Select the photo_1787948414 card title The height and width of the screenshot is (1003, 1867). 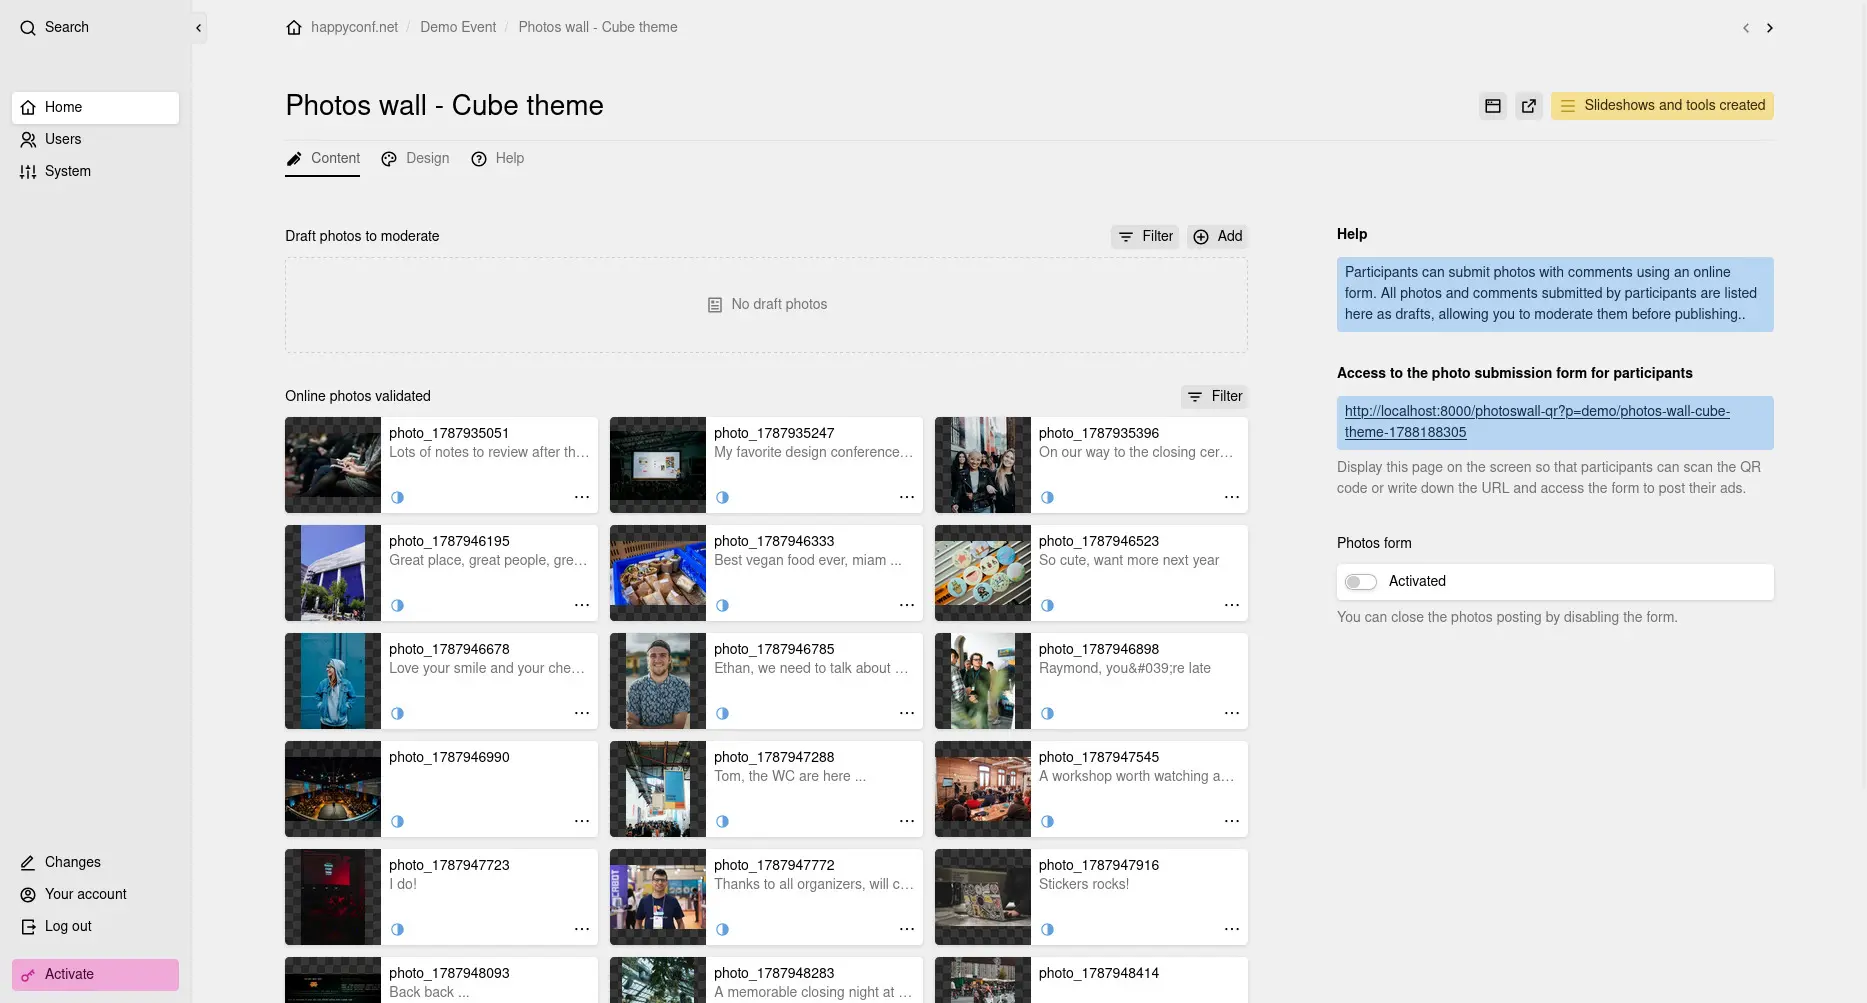click(x=1099, y=974)
